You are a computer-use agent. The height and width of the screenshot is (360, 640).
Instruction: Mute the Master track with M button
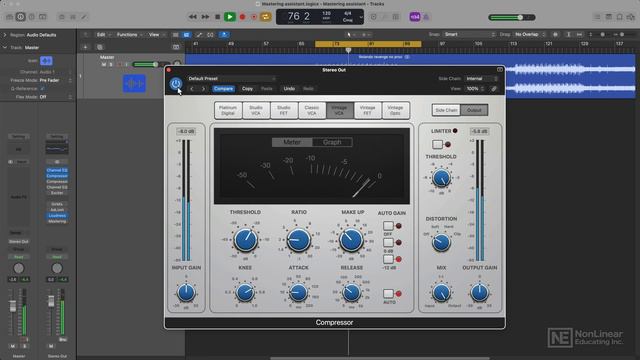104,64
